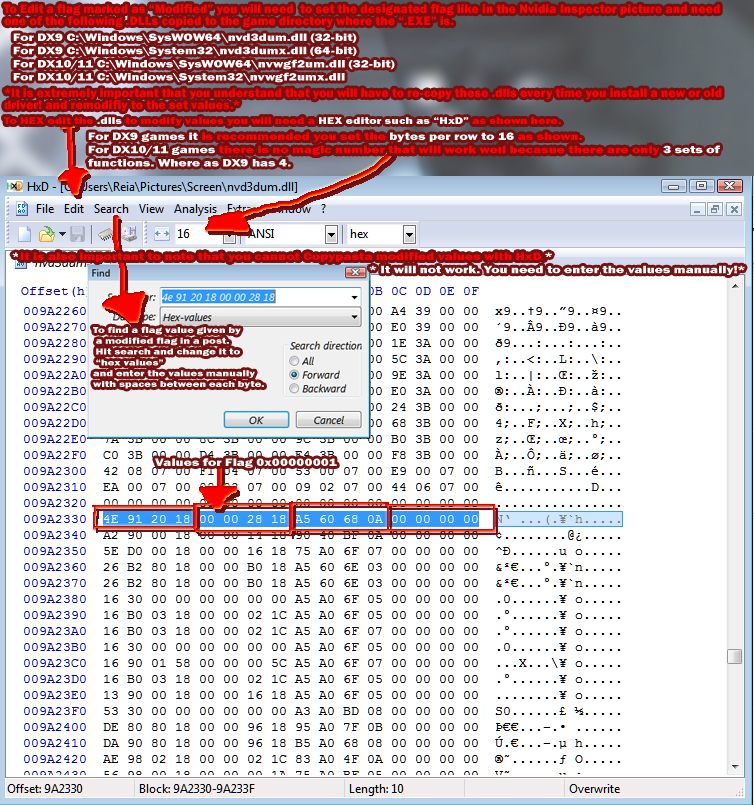The width and height of the screenshot is (754, 805).
Task: Open the File menu
Action: (45, 209)
